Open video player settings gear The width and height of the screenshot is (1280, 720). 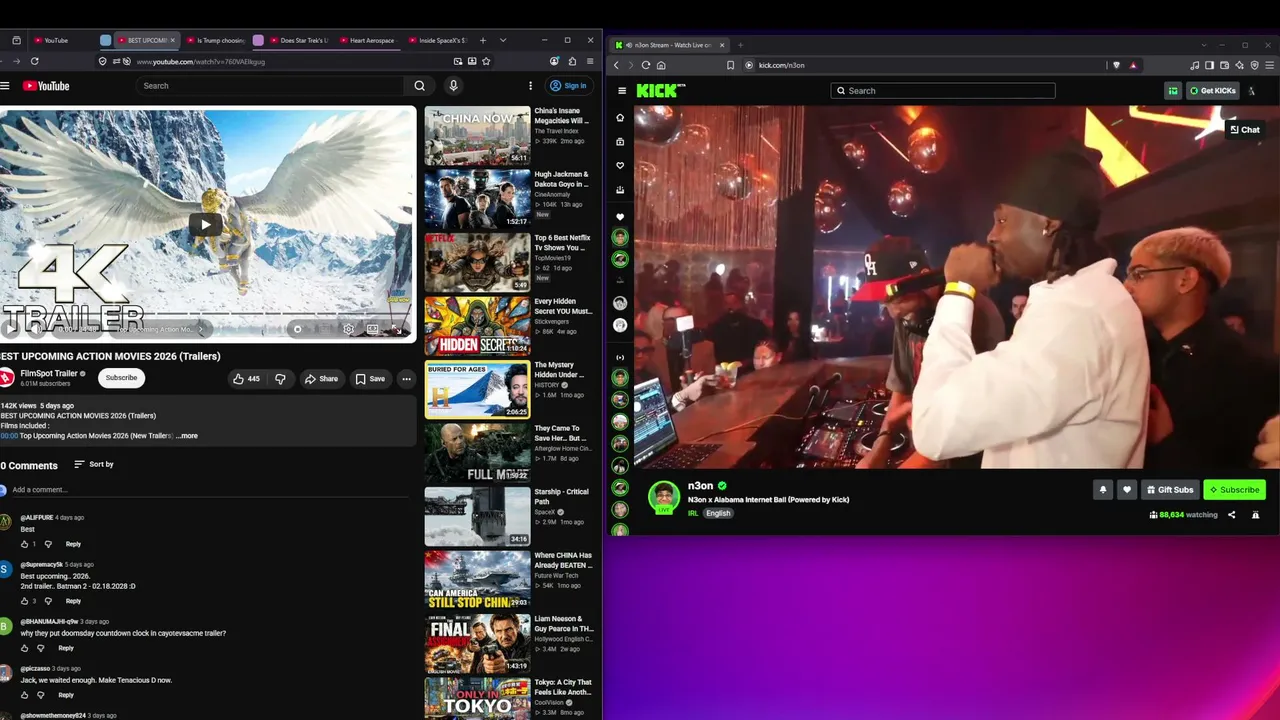click(348, 329)
